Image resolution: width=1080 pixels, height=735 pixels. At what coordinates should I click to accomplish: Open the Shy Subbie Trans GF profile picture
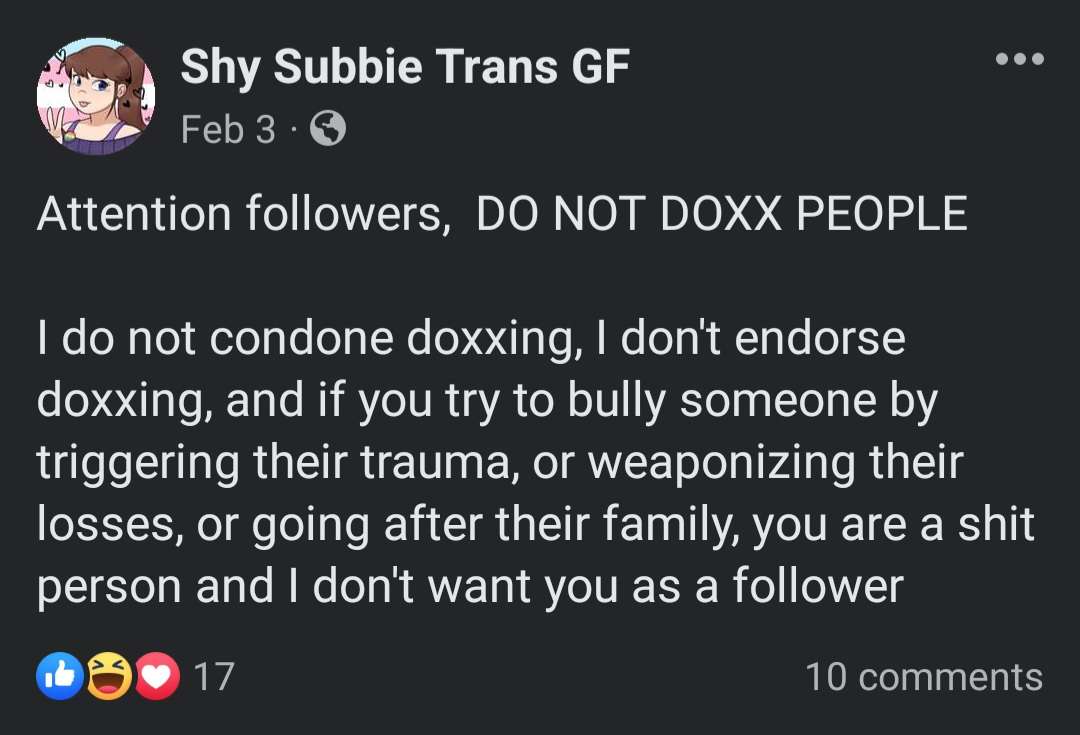pos(96,96)
